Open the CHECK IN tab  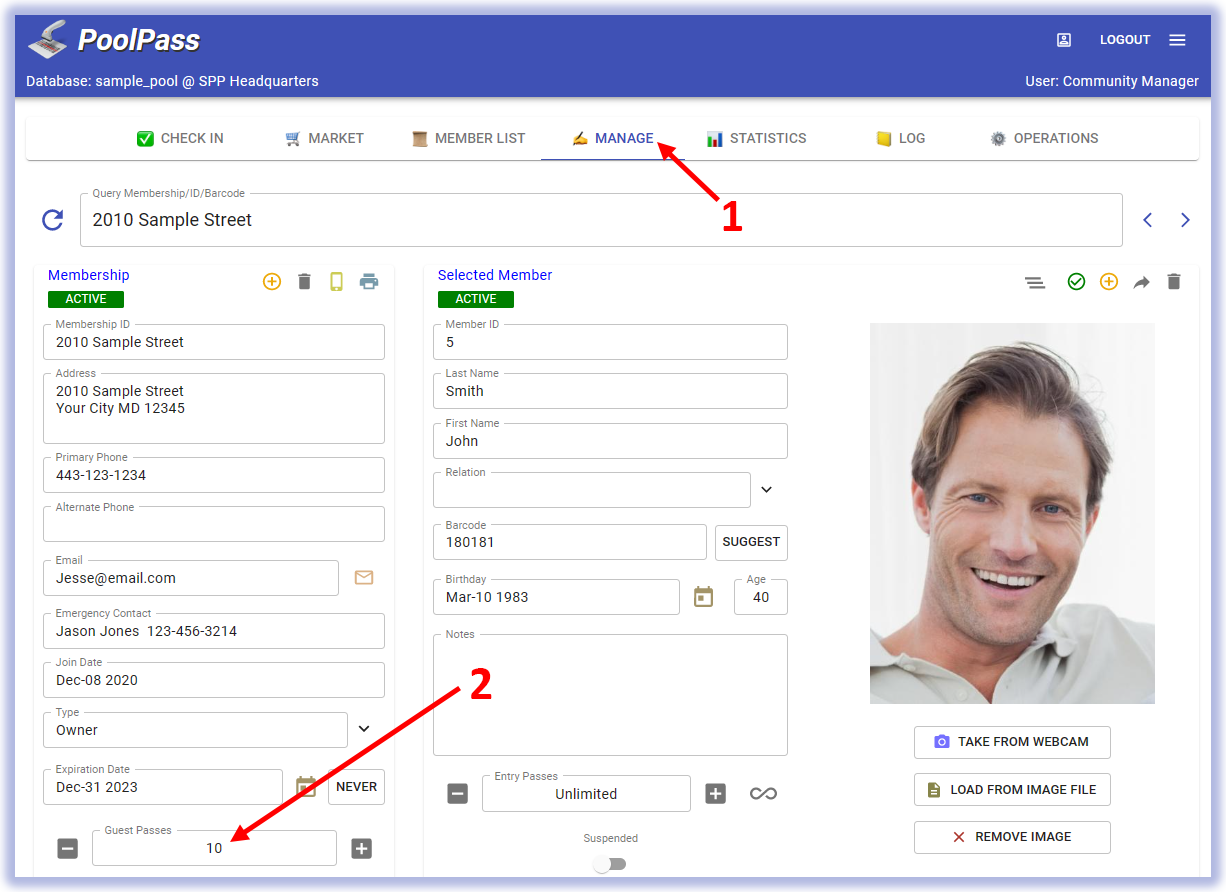[x=181, y=138]
